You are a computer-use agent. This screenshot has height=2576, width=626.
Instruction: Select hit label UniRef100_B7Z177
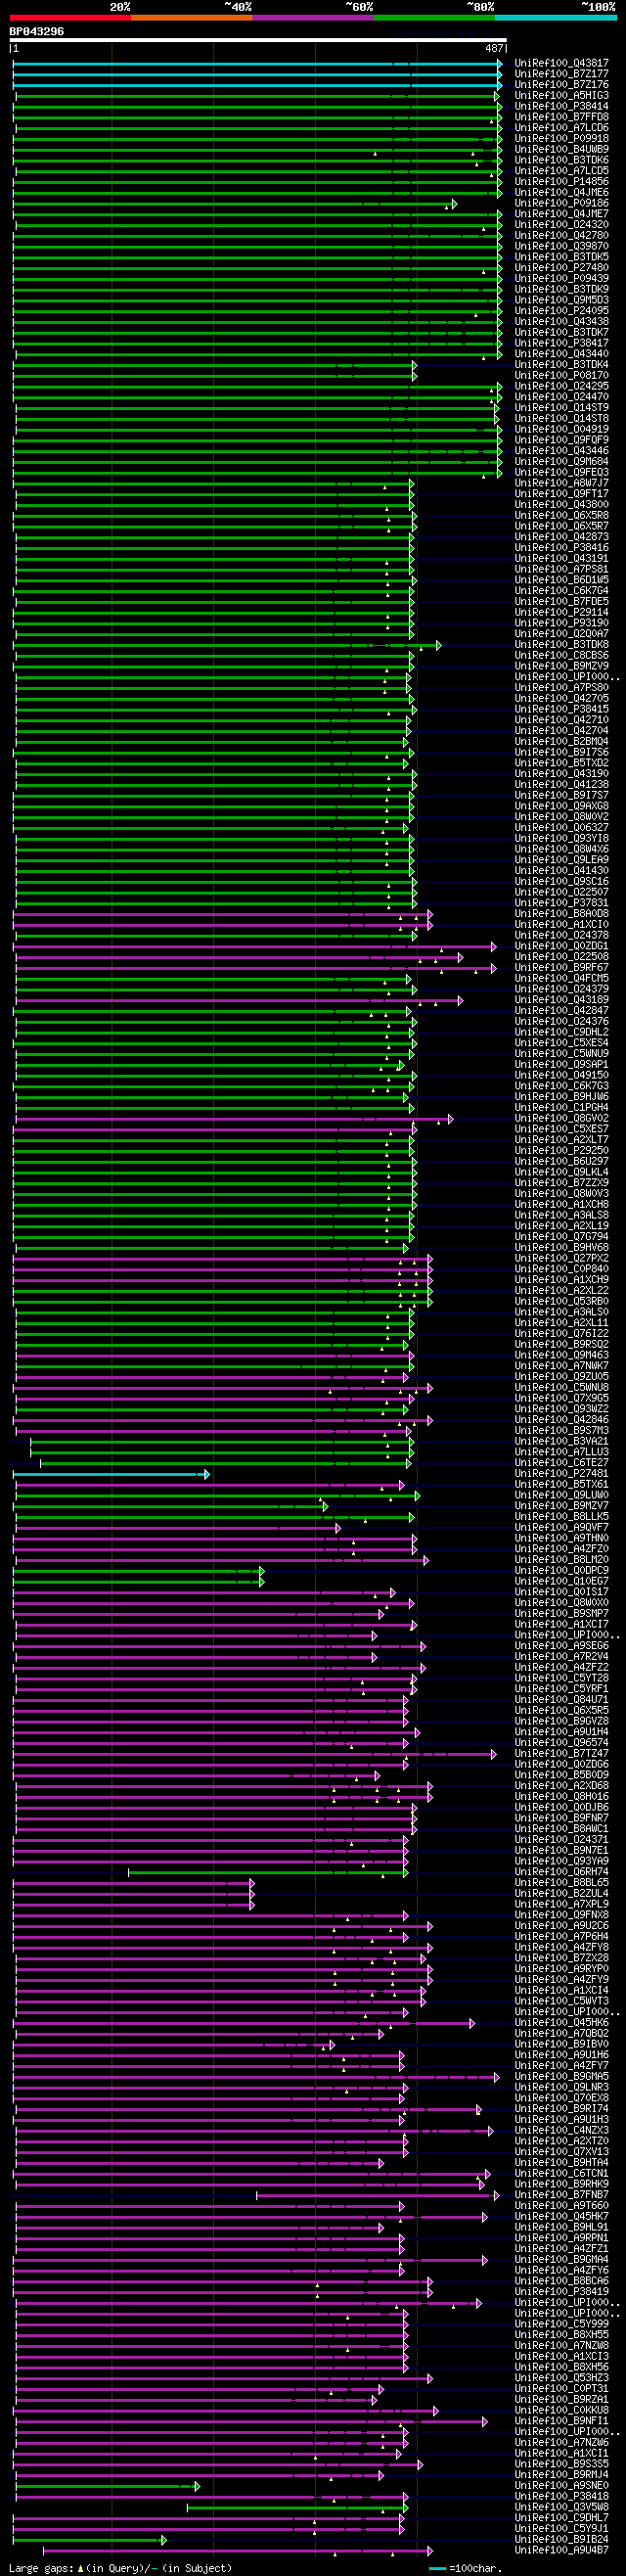562,74
